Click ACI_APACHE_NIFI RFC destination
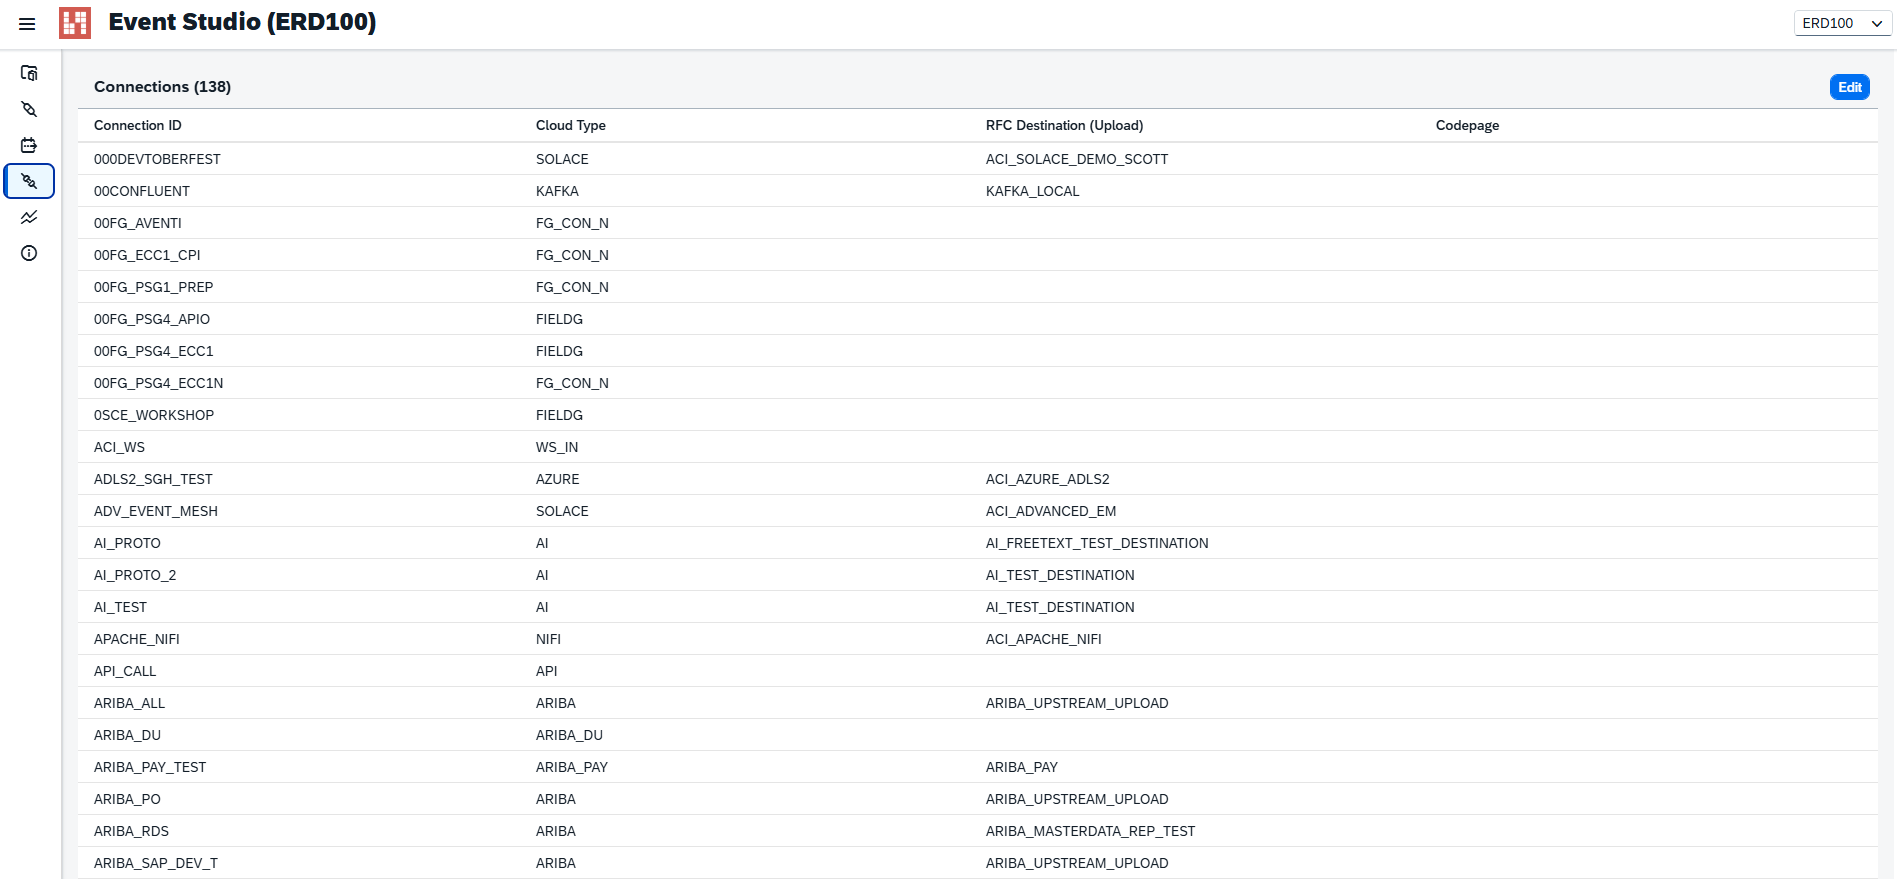The image size is (1897, 879). coord(1044,639)
